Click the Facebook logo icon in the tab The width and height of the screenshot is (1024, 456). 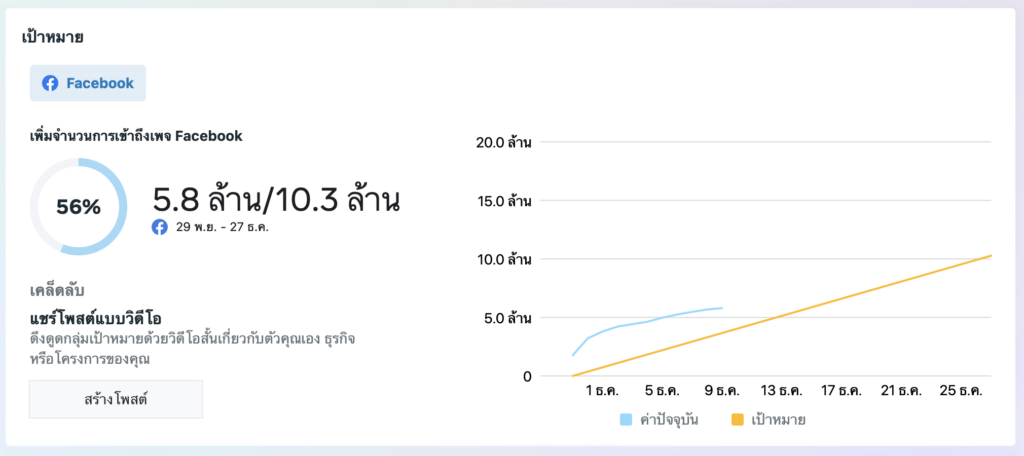pos(50,83)
